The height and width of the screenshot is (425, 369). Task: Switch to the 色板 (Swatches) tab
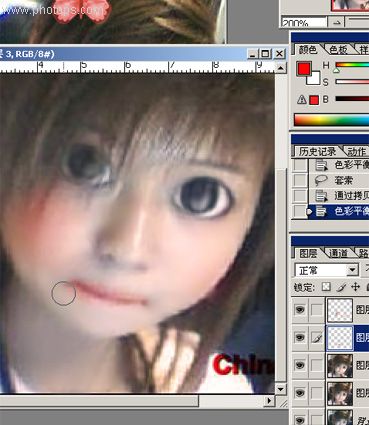tap(338, 50)
